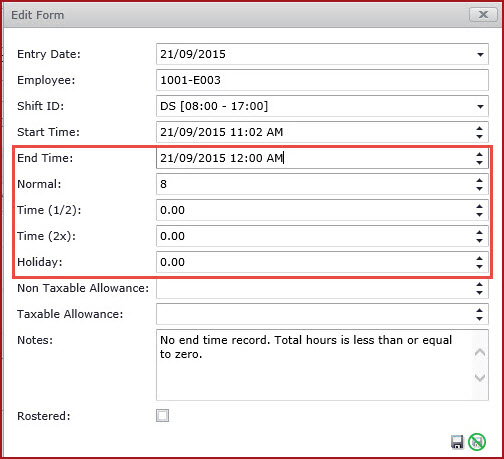The width and height of the screenshot is (504, 459).
Task: Increment Non Taxable Allowance amount
Action: pyautogui.click(x=479, y=284)
